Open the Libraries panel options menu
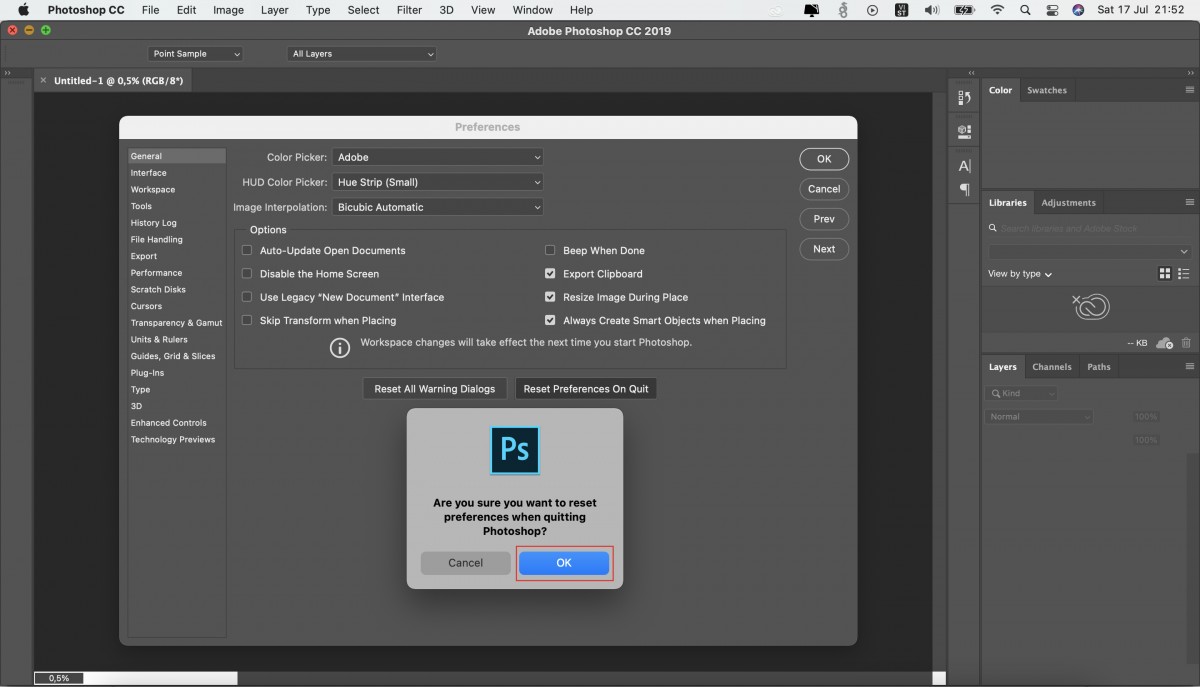This screenshot has width=1200, height=687. [x=1190, y=202]
